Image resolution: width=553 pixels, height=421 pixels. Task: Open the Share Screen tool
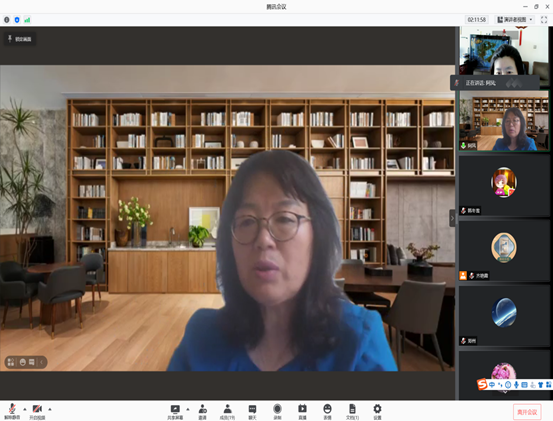point(175,411)
